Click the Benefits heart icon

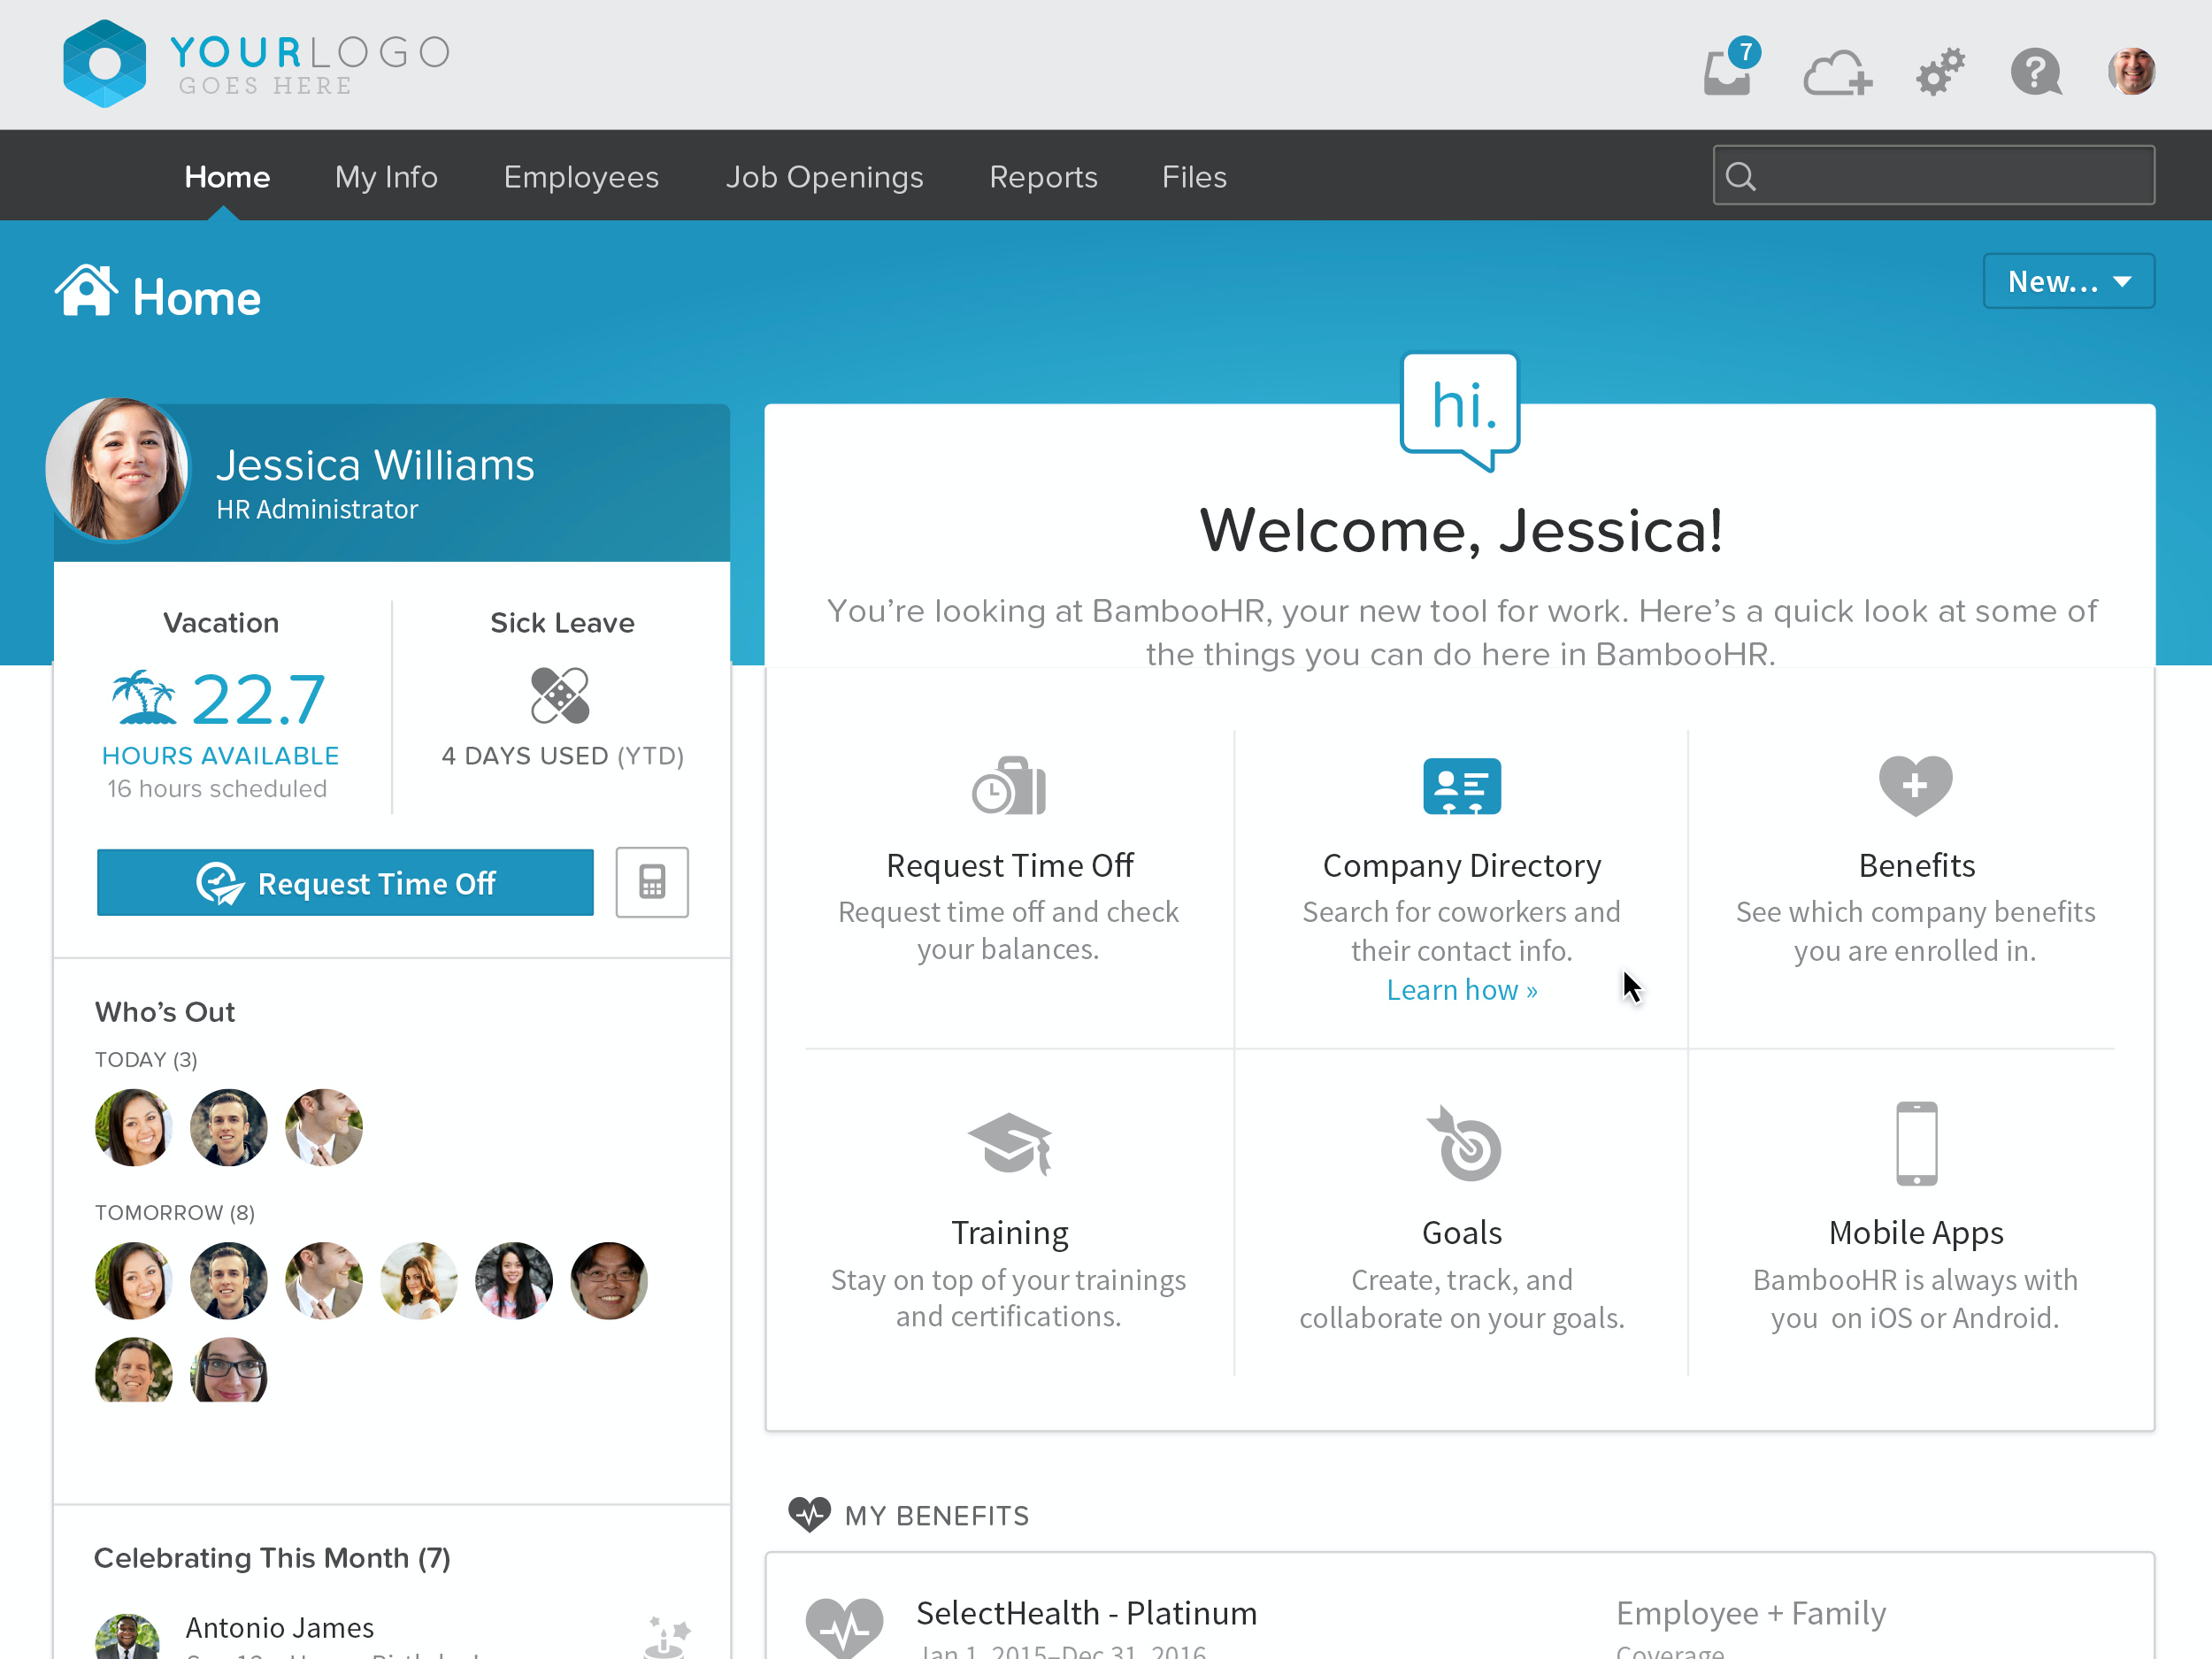(1915, 786)
